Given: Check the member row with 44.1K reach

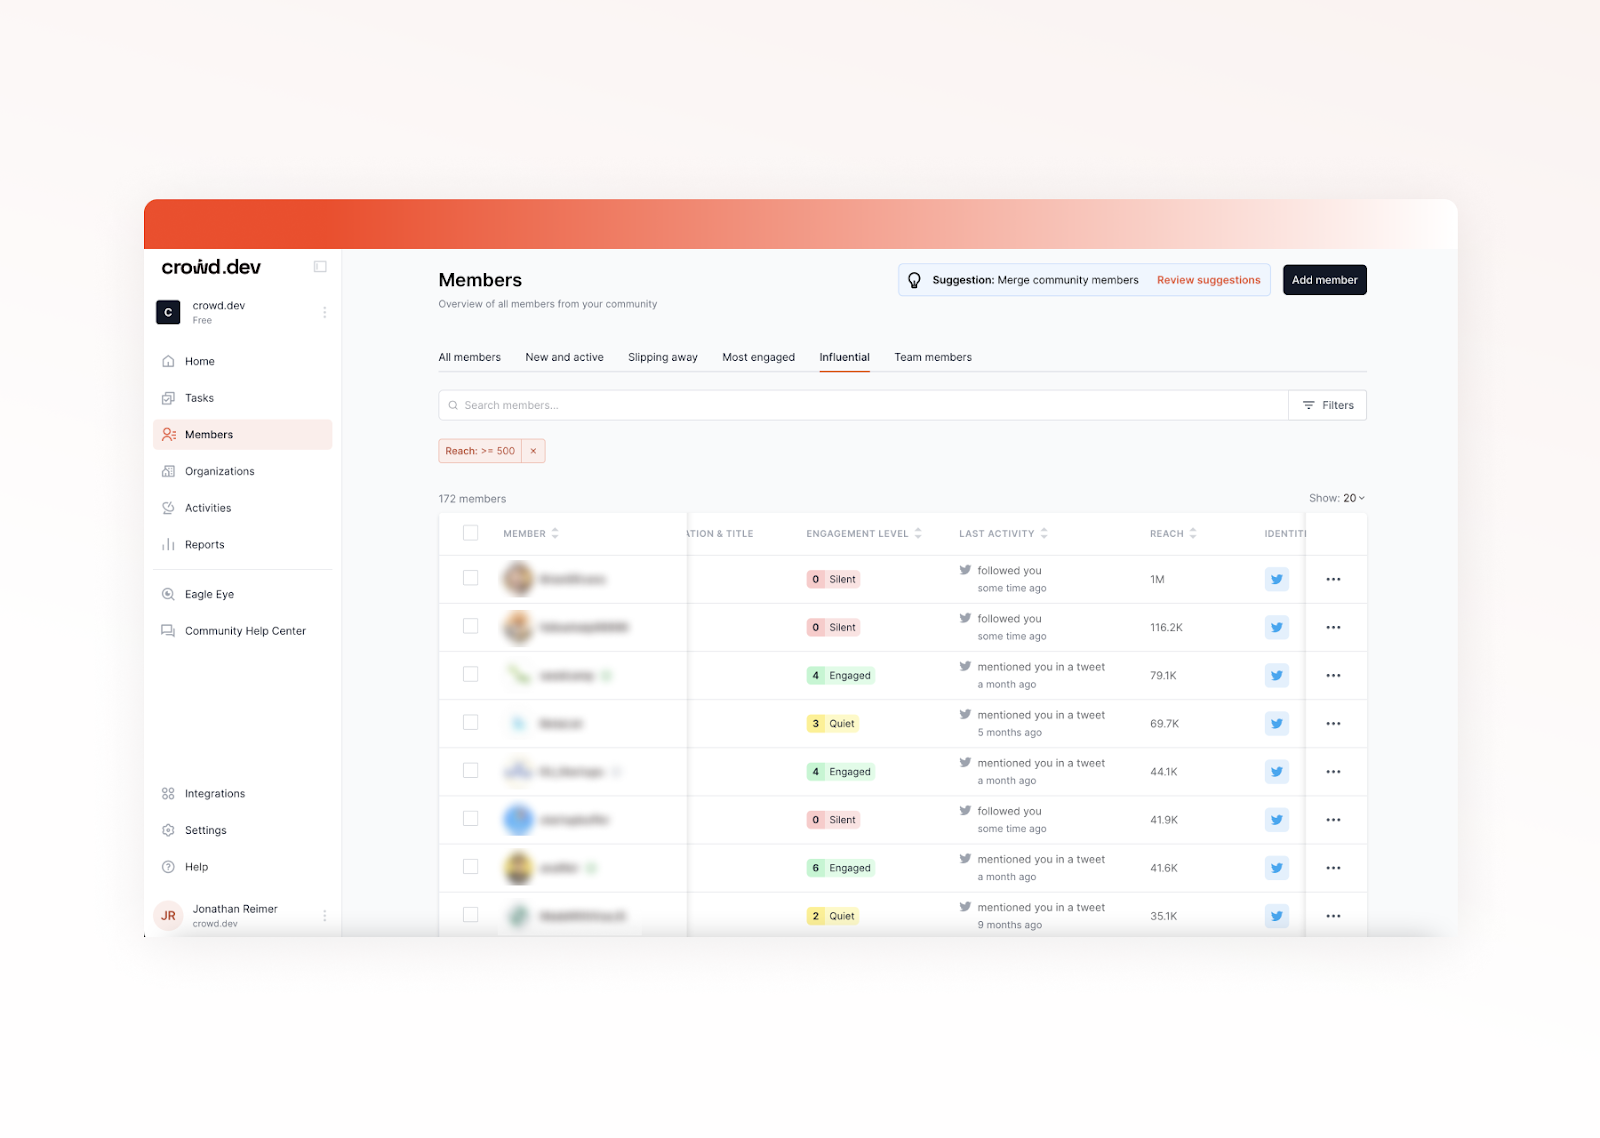Looking at the screenshot, I should tap(470, 770).
